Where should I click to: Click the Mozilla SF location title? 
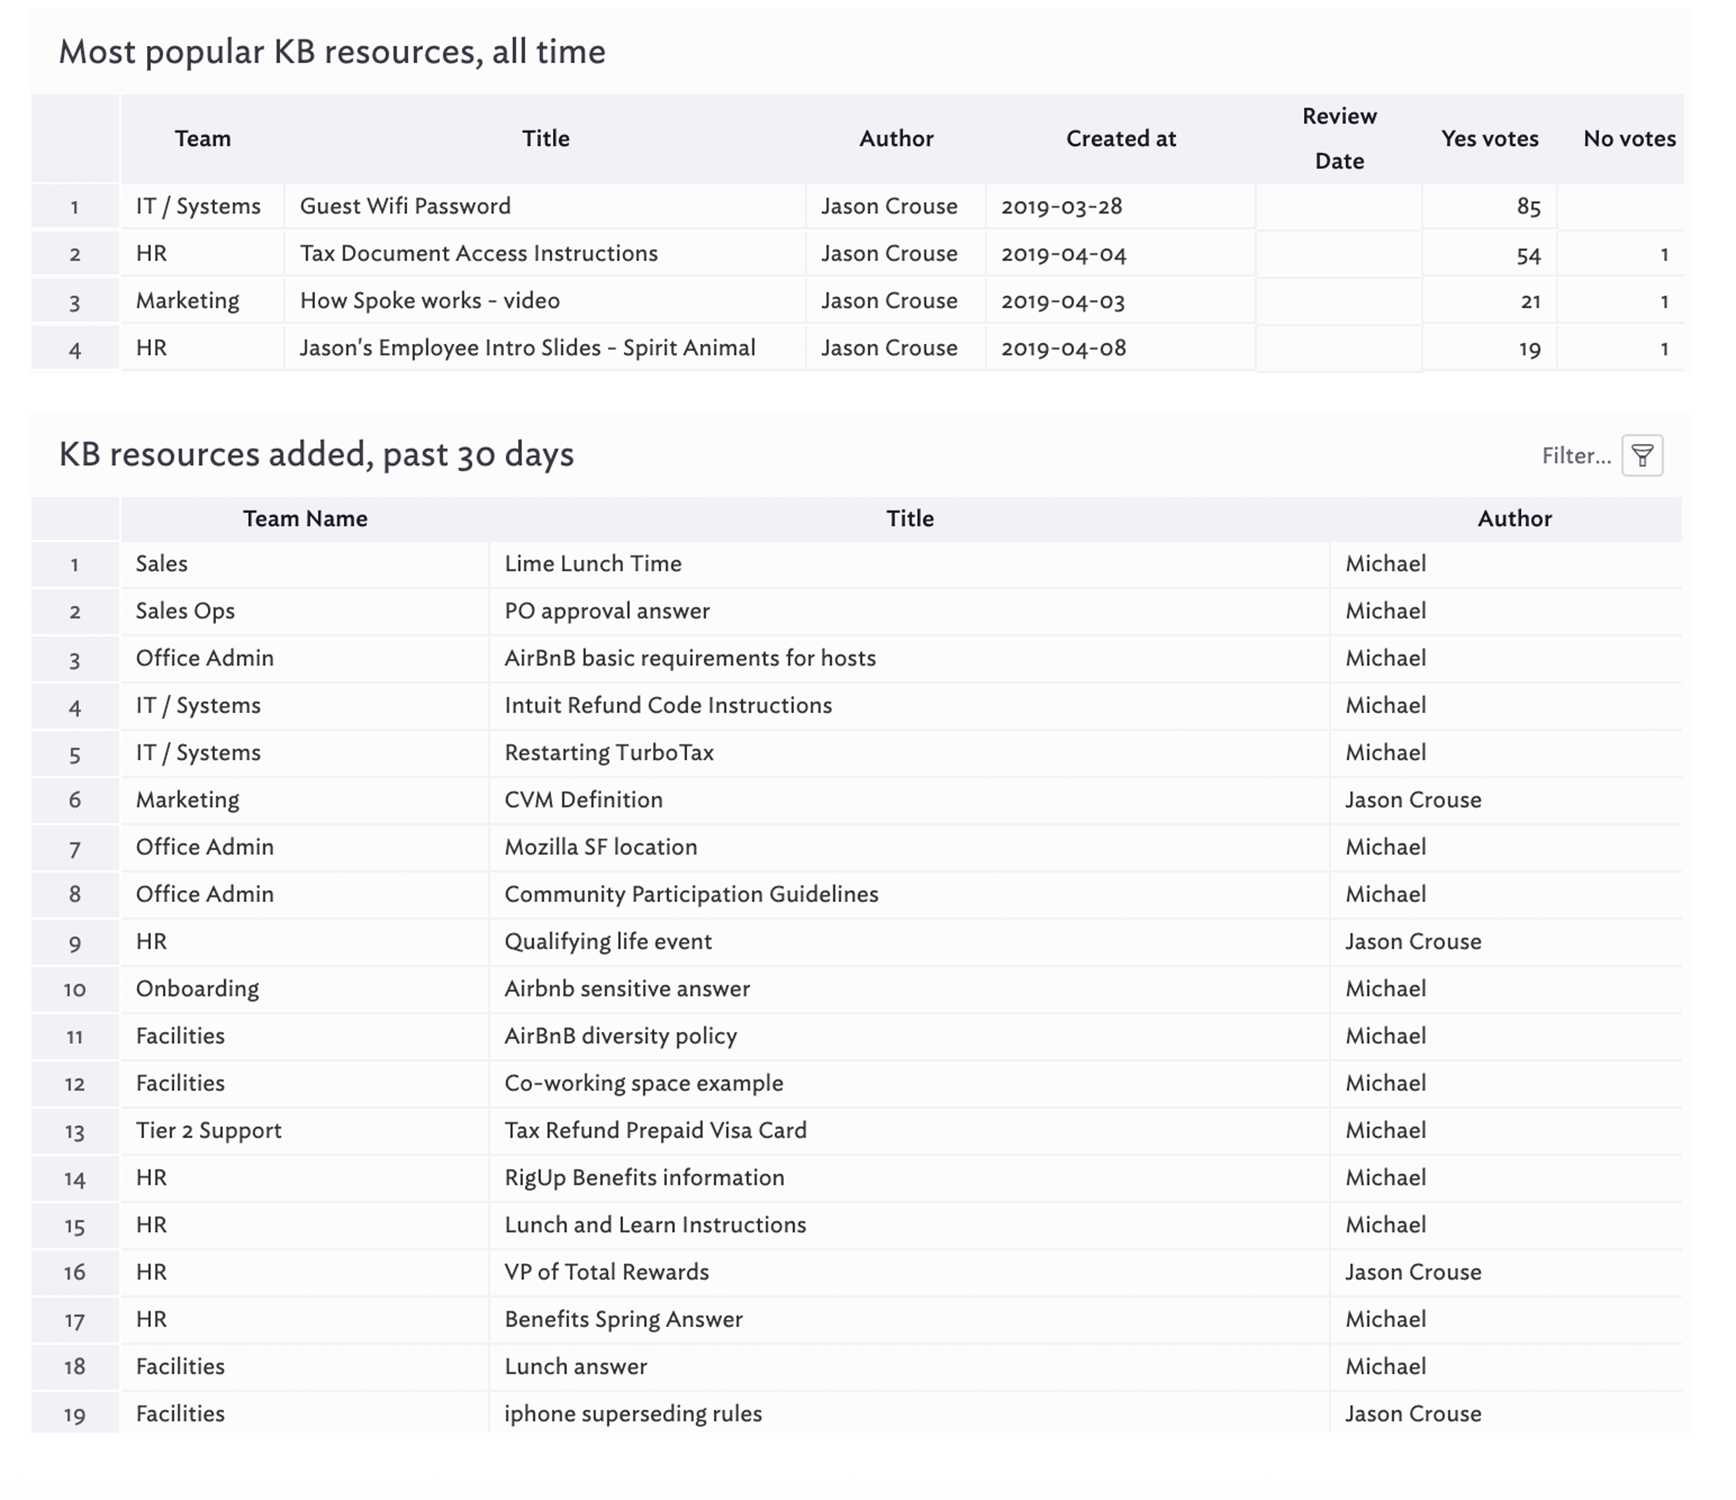pyautogui.click(x=601, y=847)
